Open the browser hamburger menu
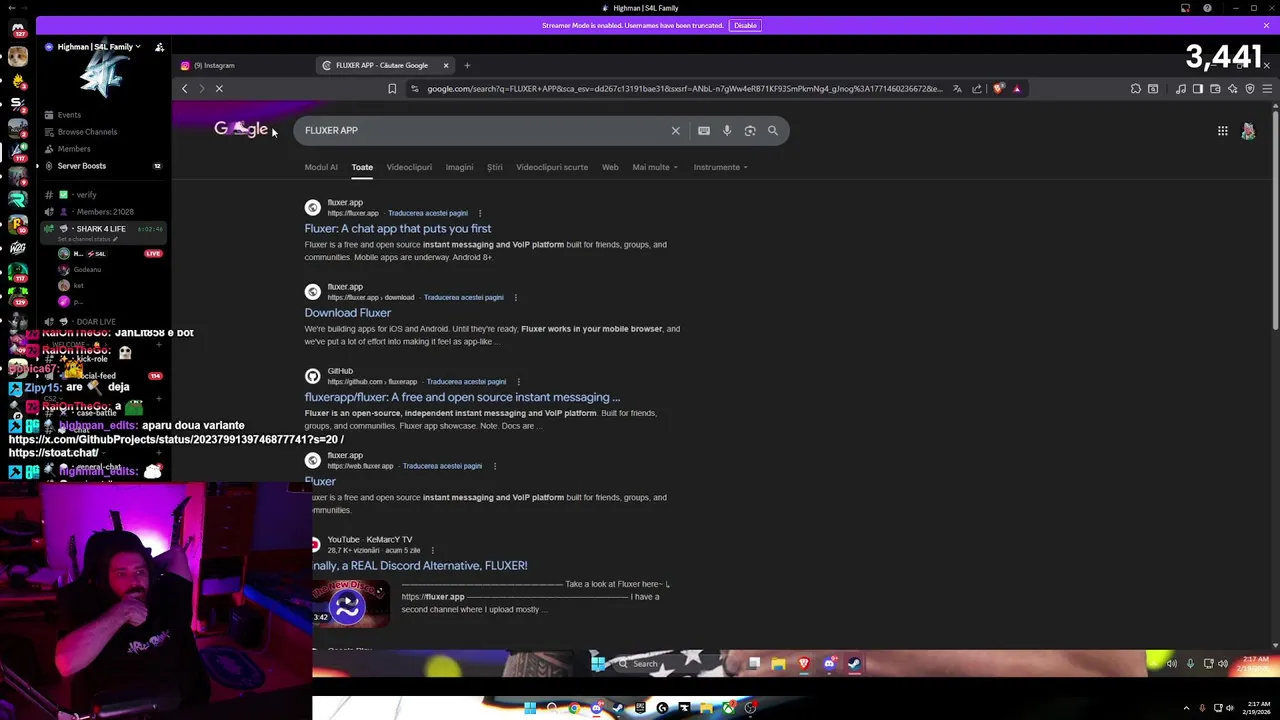Image resolution: width=1280 pixels, height=720 pixels. [x=1267, y=89]
